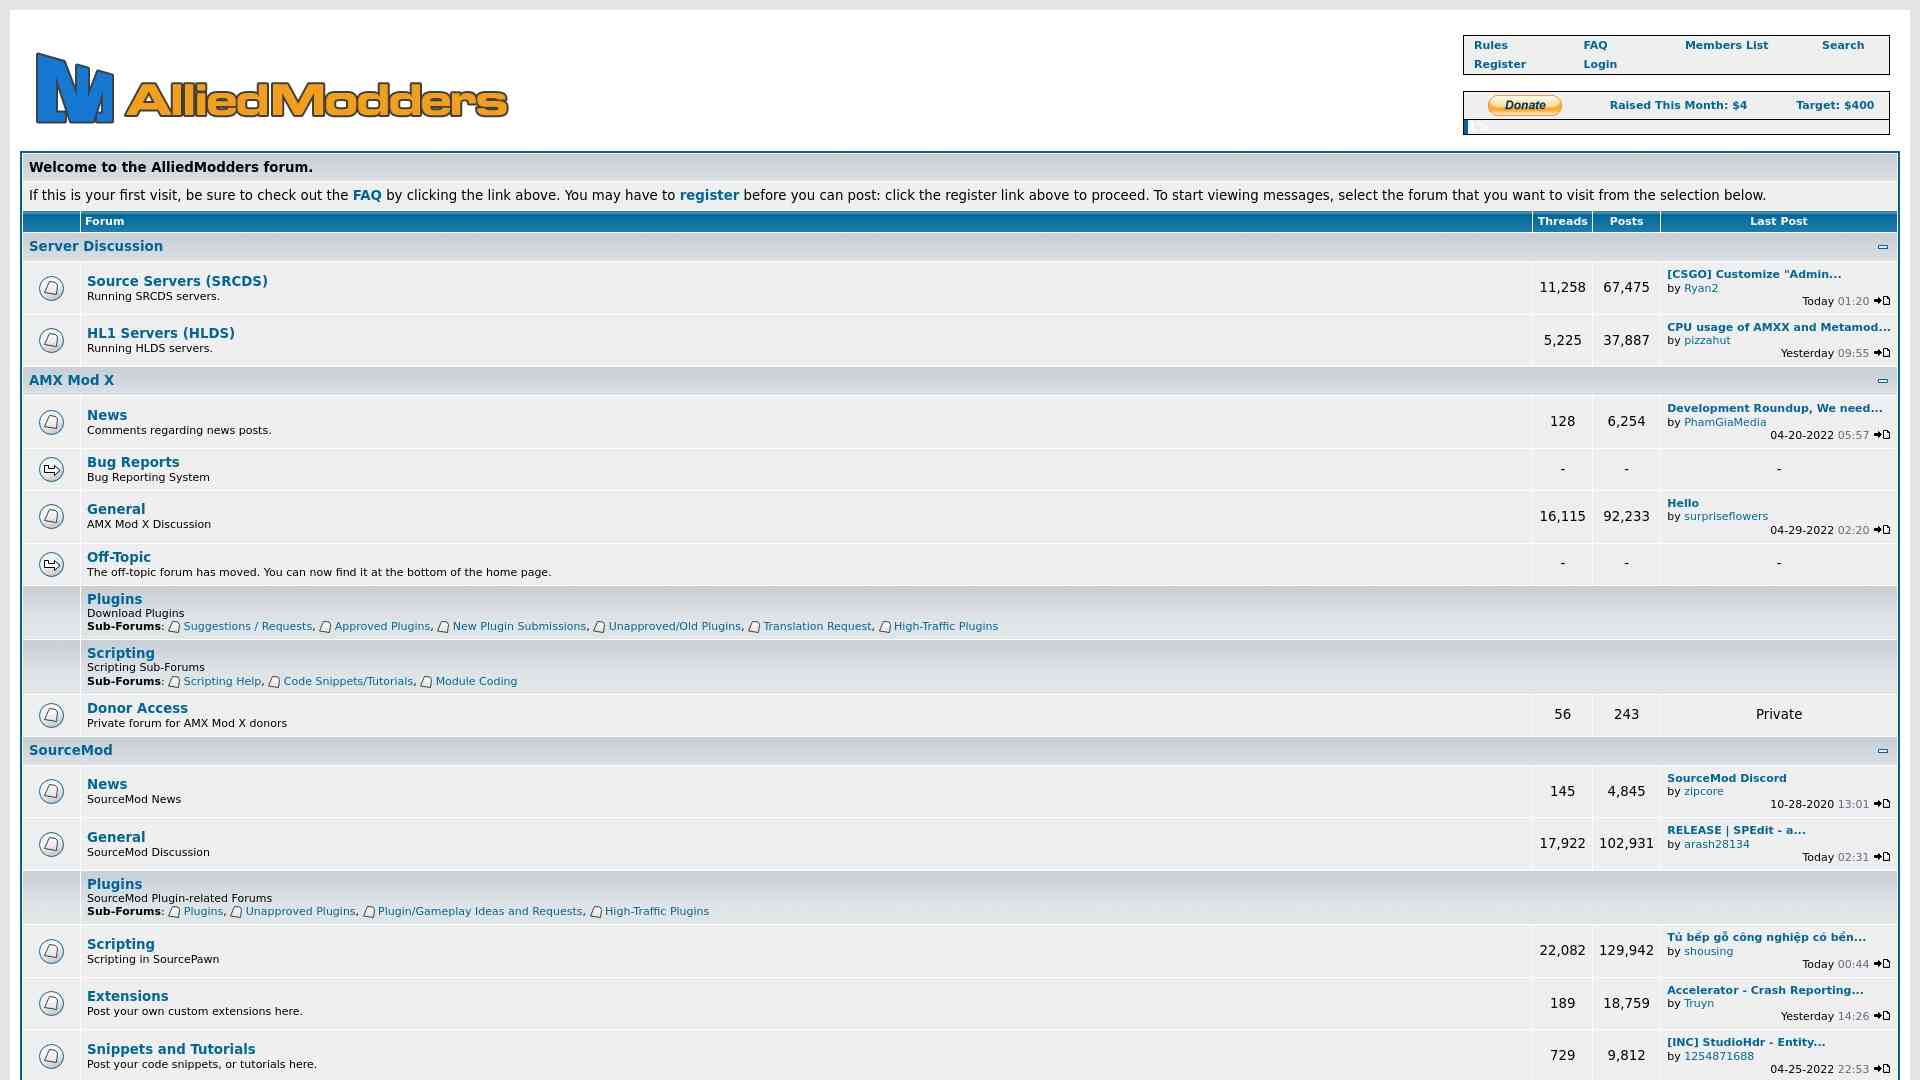Image resolution: width=1920 pixels, height=1080 pixels.
Task: Go to last post icon for SourceMod Discord
Action: [x=1882, y=804]
